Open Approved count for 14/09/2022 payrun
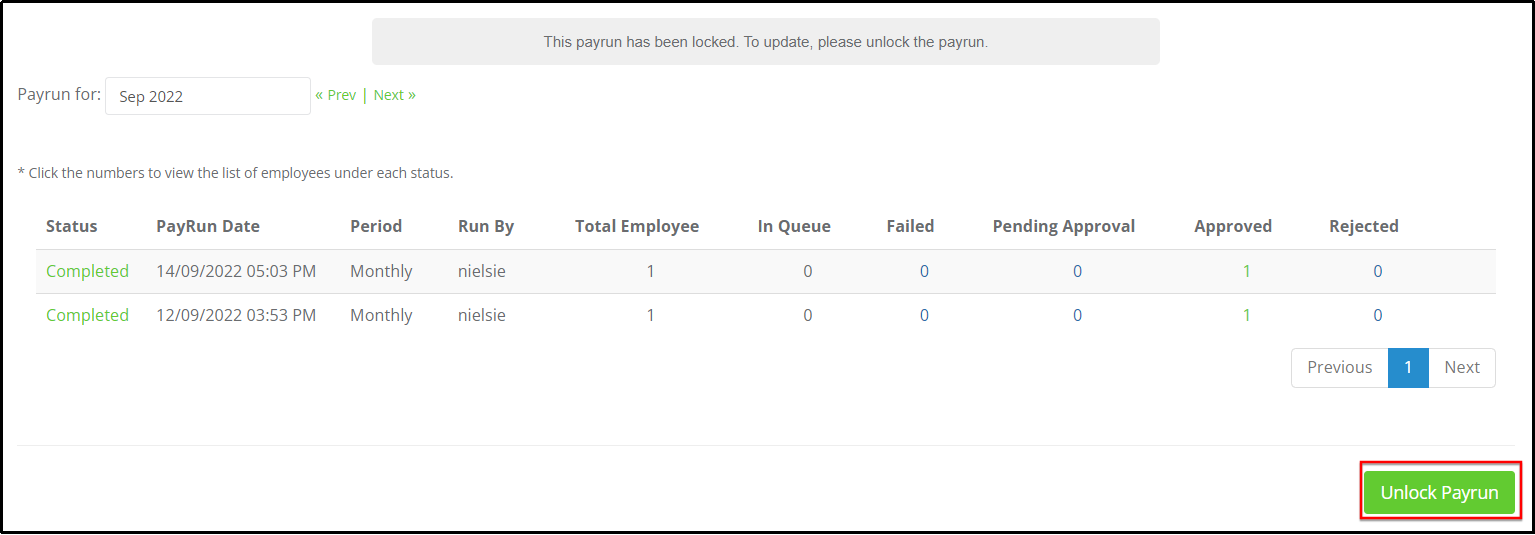Viewport: 1535px width, 535px height. 1247,271
